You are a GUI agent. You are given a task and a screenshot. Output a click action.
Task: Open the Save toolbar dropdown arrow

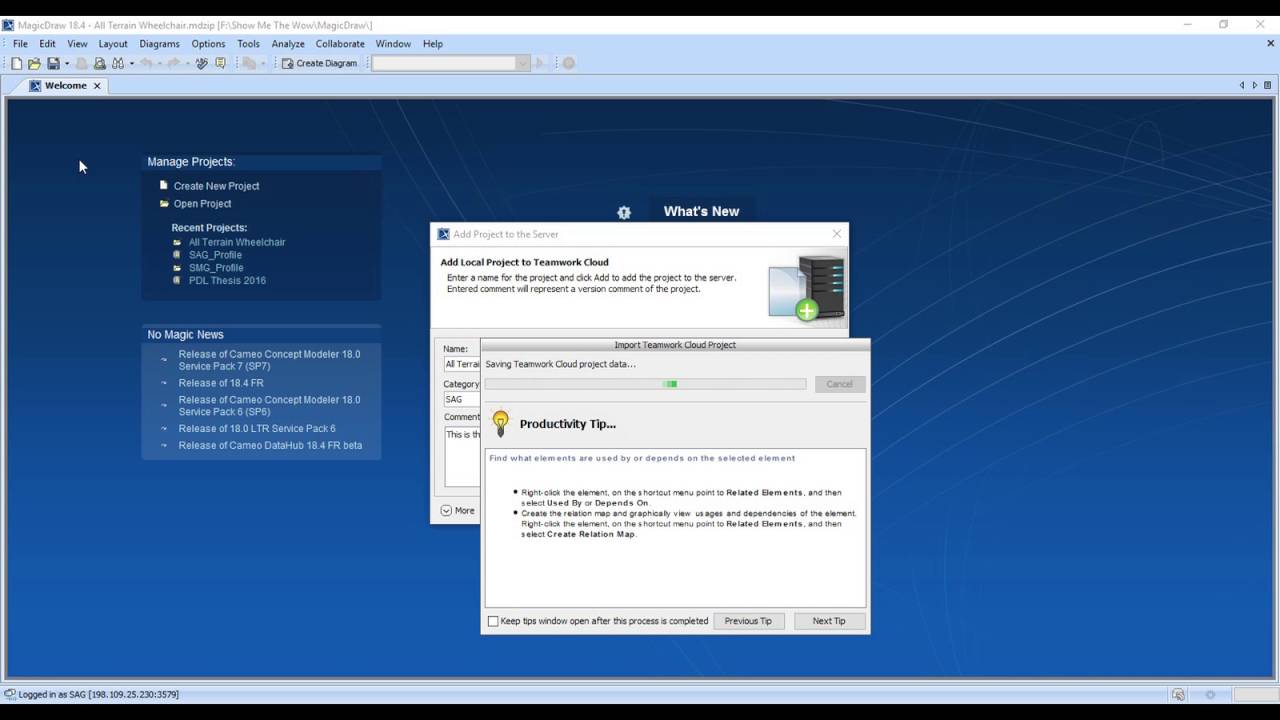click(x=67, y=64)
